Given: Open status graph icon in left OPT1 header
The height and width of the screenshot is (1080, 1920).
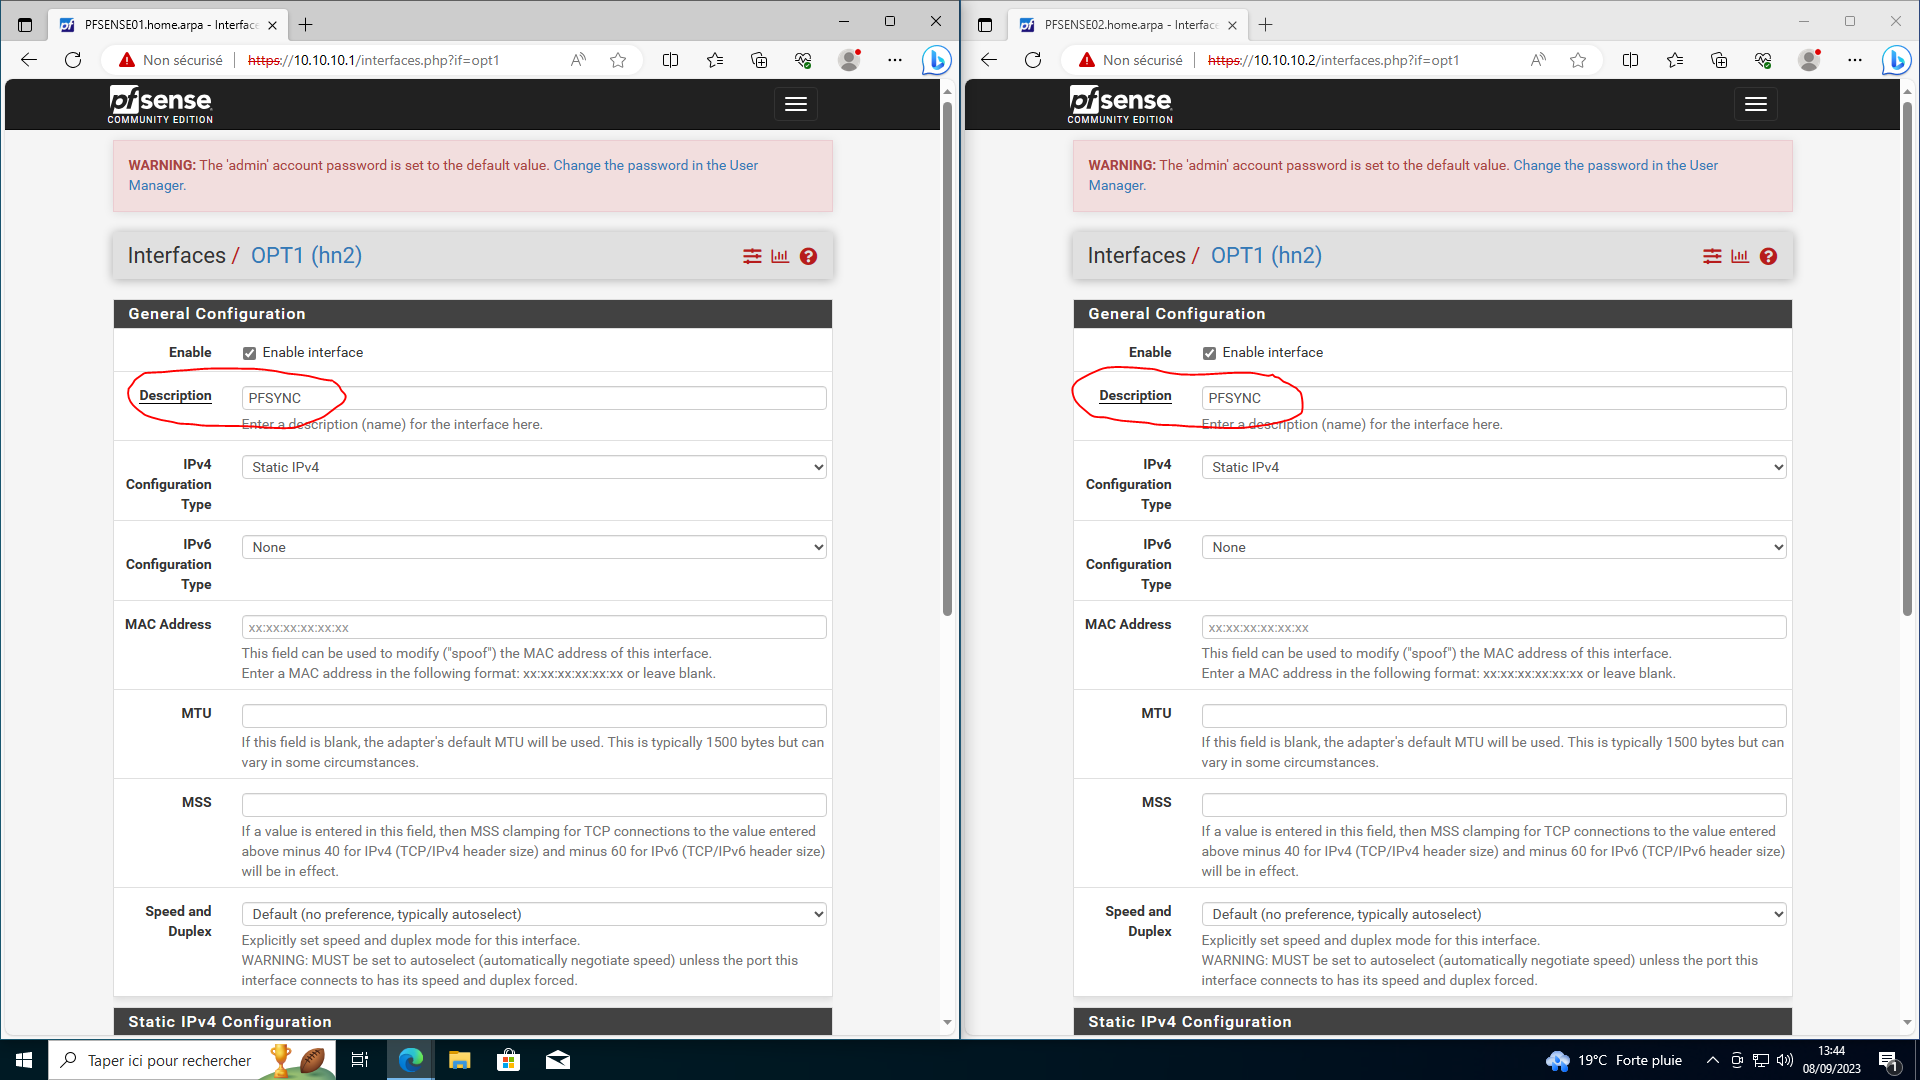Looking at the screenshot, I should click(780, 257).
